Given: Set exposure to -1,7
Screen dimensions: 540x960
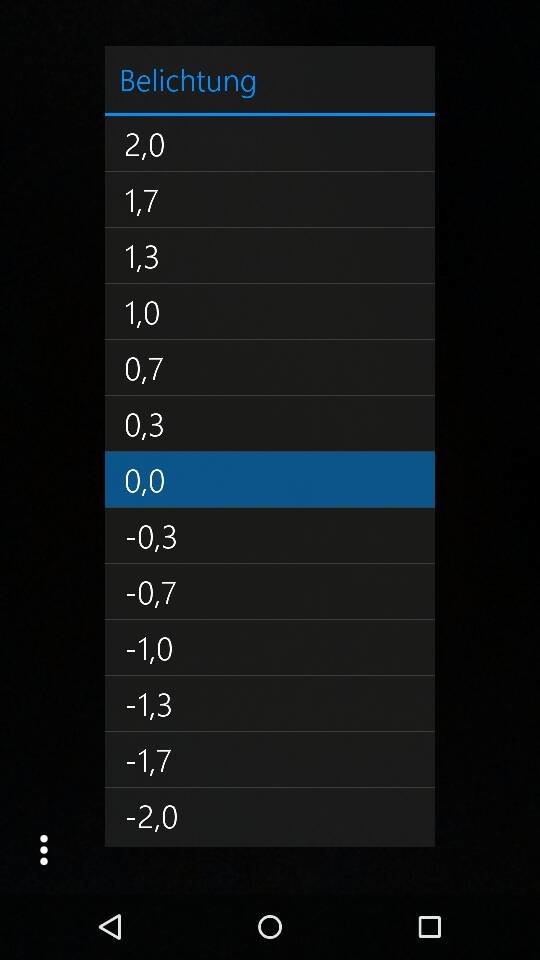Looking at the screenshot, I should point(270,760).
